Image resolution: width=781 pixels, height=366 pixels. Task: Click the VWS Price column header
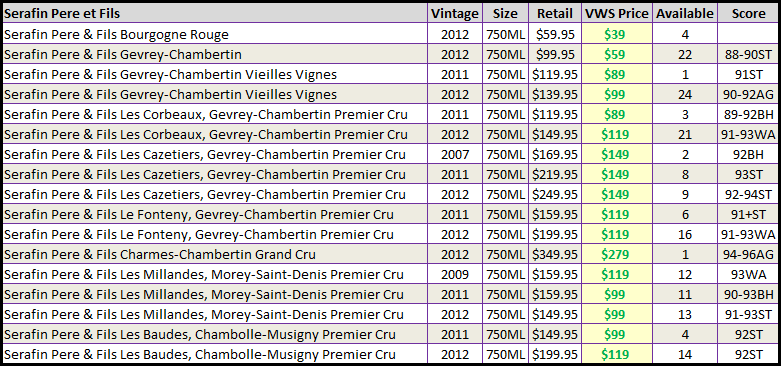coord(617,13)
